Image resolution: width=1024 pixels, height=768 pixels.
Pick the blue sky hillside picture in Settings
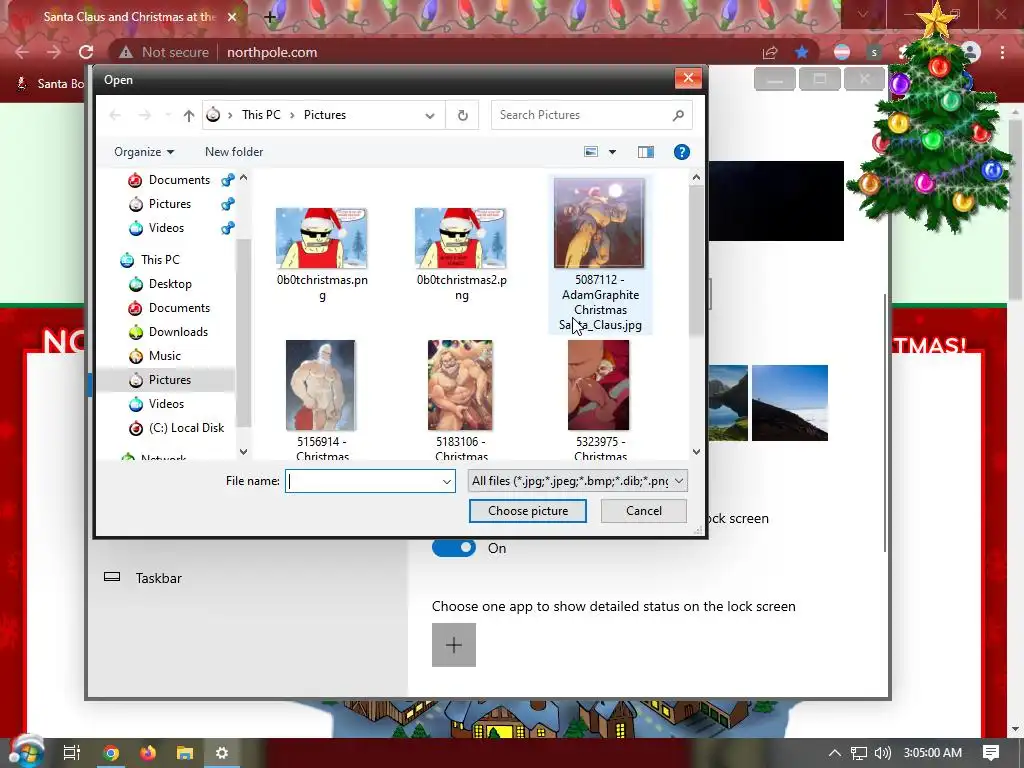[x=790, y=403]
